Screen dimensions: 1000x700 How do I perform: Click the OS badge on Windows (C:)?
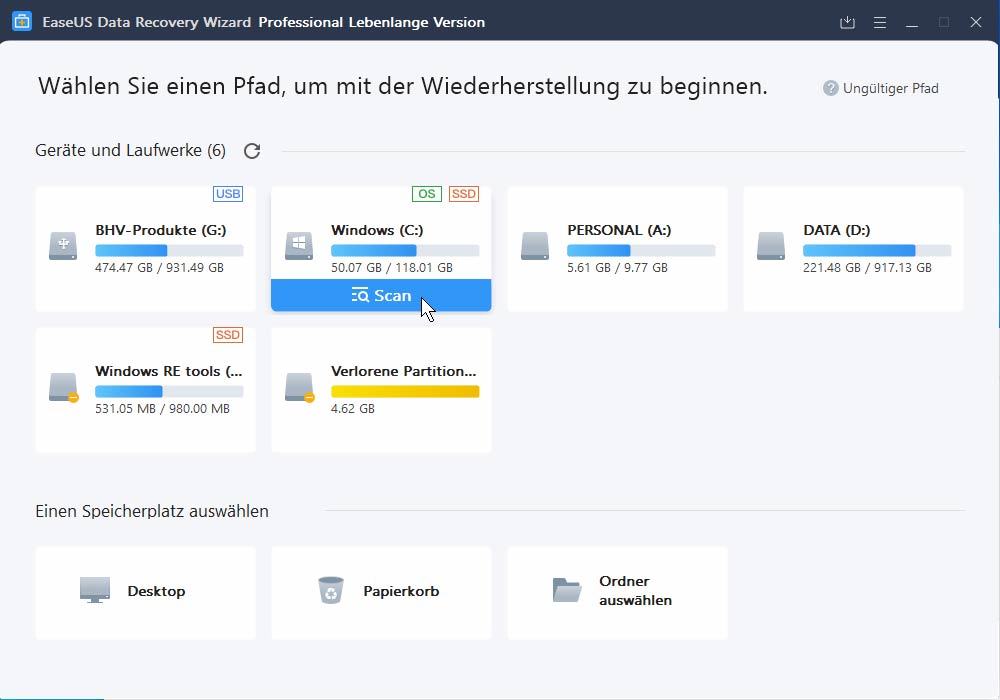pos(427,194)
